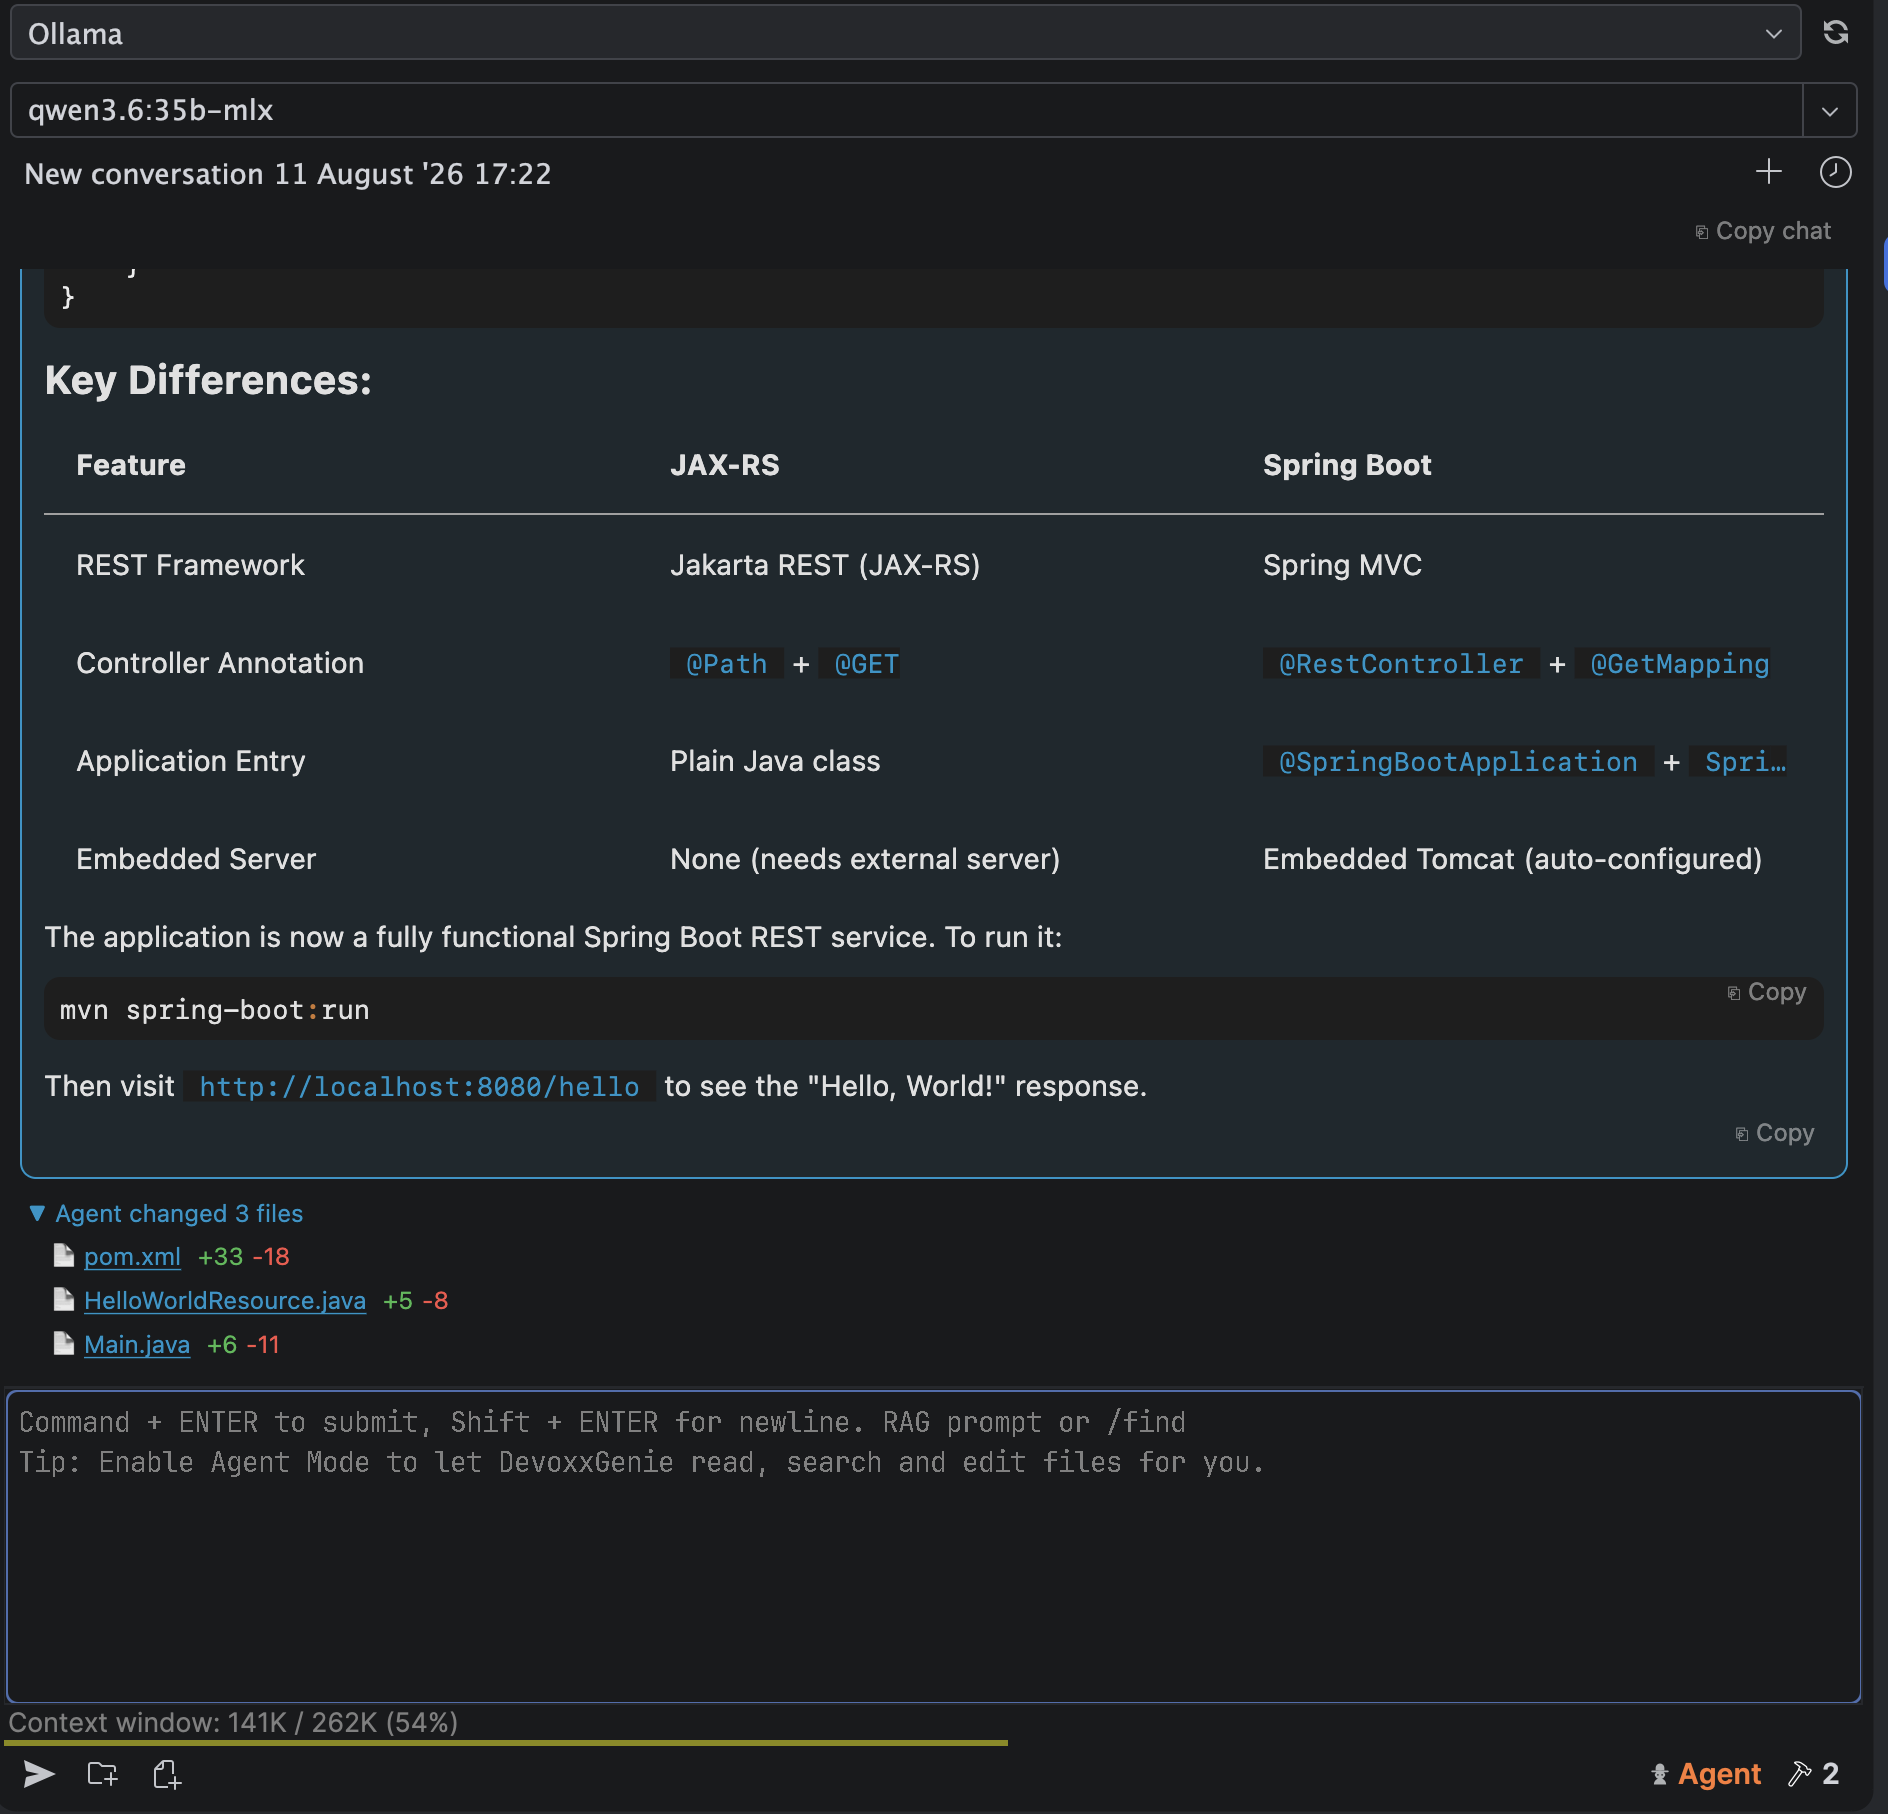
Task: Click the HelloWorldResource.java file icon
Action: (x=64, y=1299)
